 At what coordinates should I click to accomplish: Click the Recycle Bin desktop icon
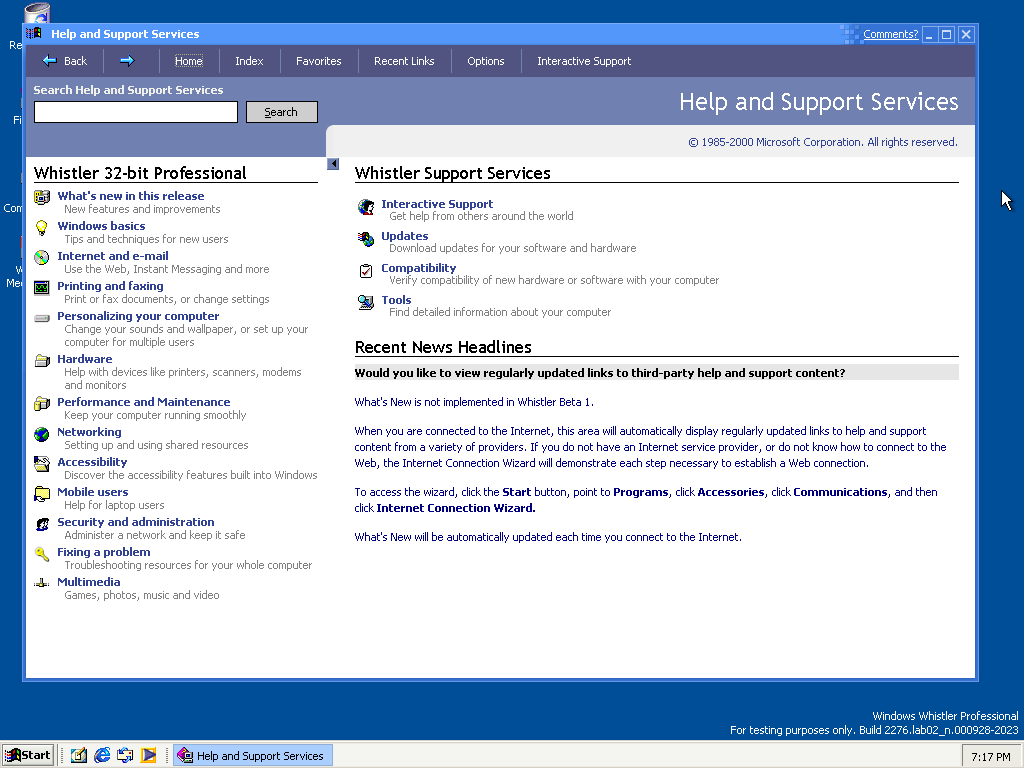tap(37, 14)
